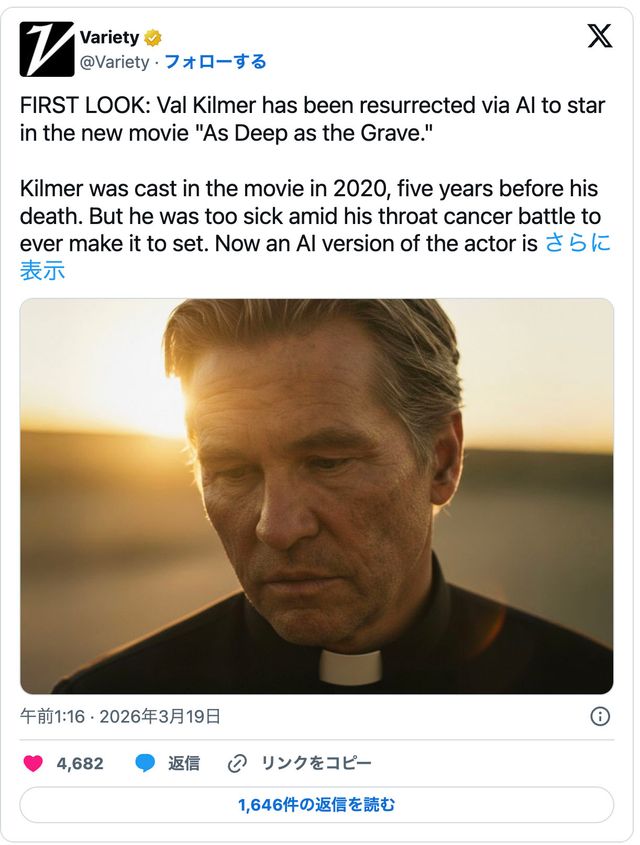
Task: Open the priest photo in the tweet
Action: (x=316, y=496)
